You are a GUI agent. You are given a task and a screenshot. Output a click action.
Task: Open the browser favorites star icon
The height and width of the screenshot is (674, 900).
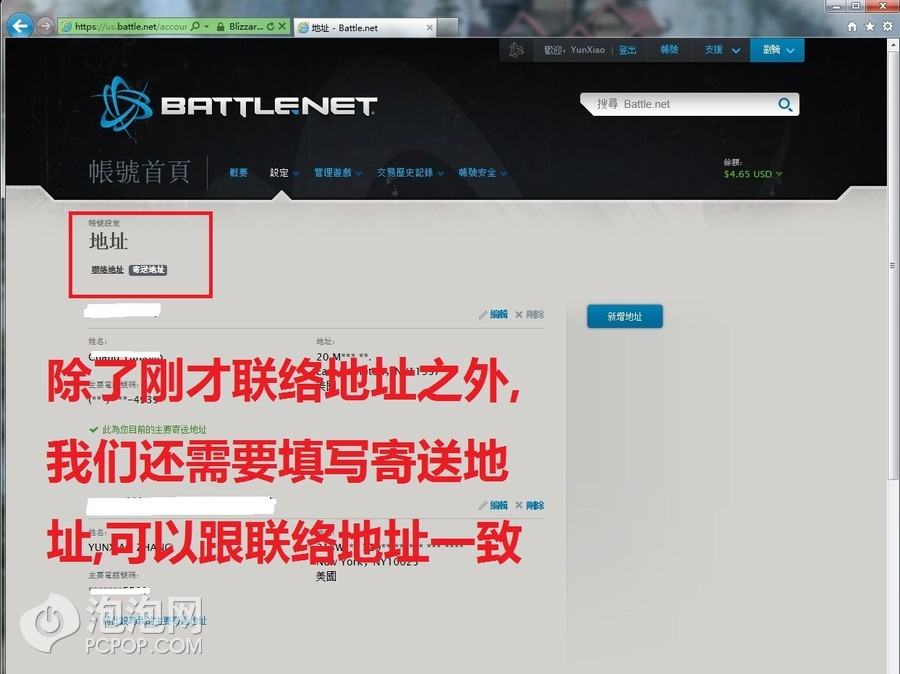[870, 26]
